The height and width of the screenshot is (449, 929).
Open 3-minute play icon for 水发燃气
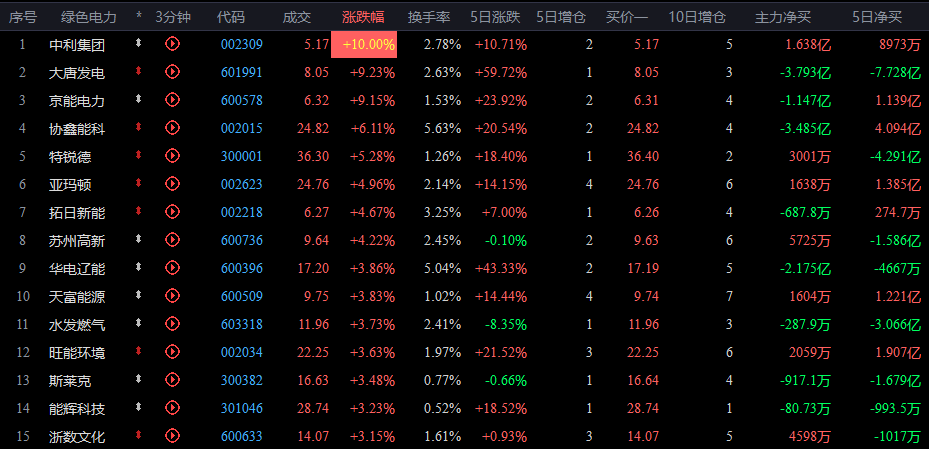click(172, 323)
